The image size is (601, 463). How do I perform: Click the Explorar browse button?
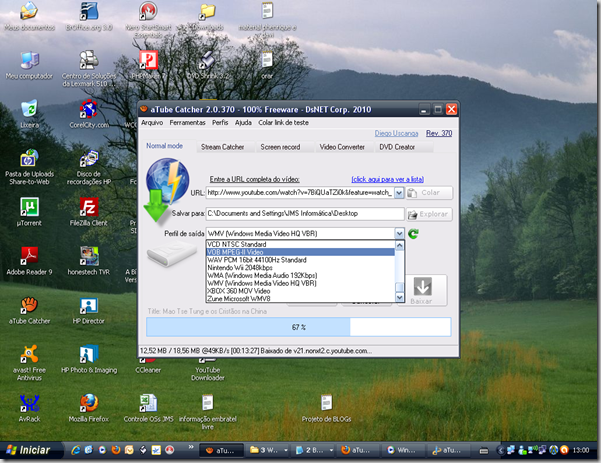[x=429, y=214]
